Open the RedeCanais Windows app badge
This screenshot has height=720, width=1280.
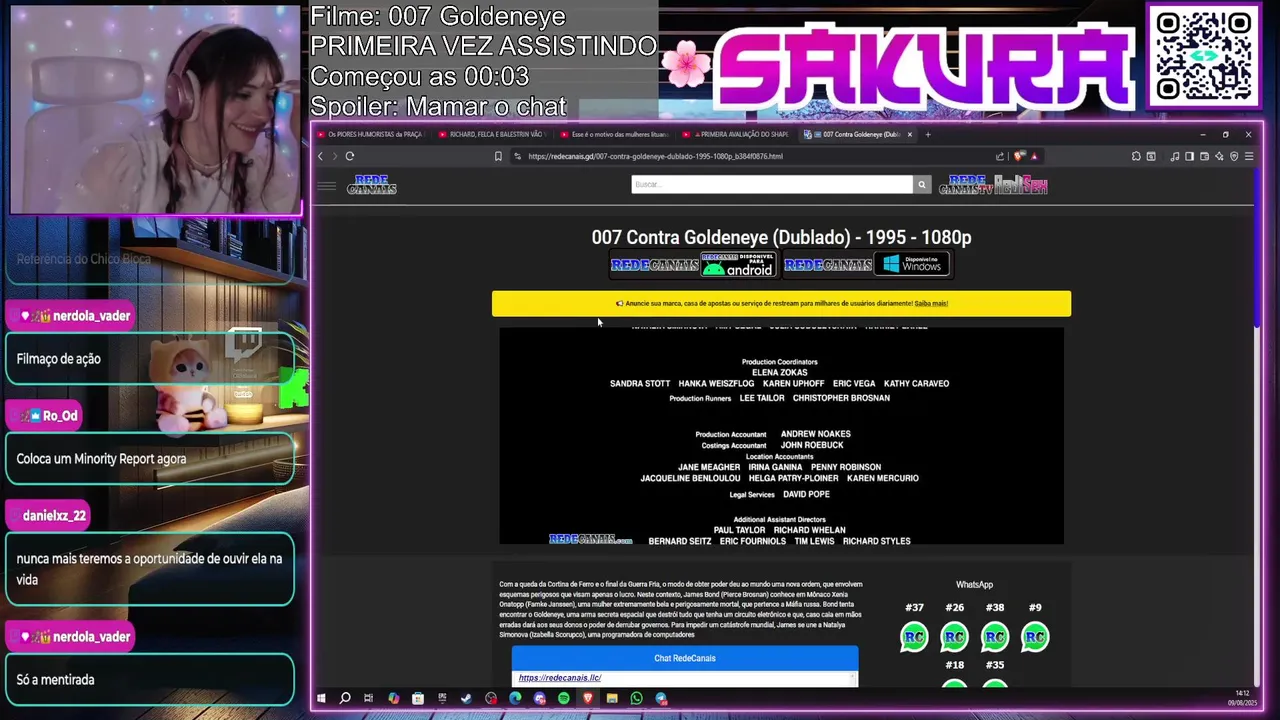[x=911, y=265]
